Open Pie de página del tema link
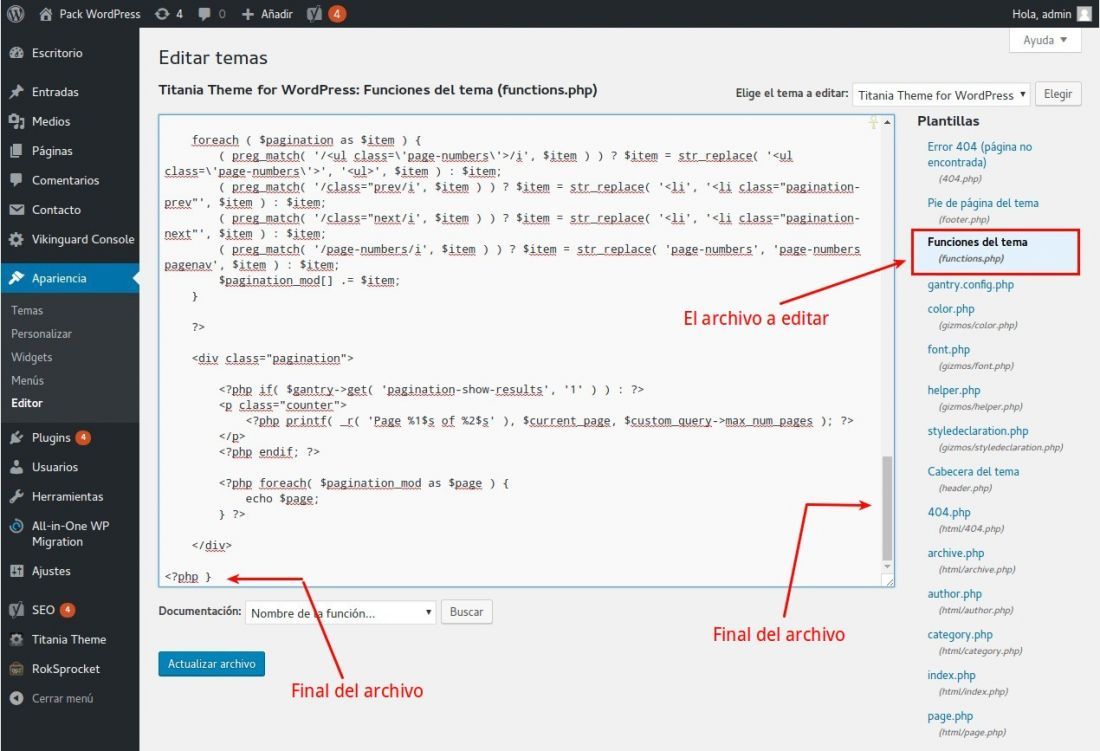The image size is (1100, 751). pyautogui.click(x=983, y=203)
